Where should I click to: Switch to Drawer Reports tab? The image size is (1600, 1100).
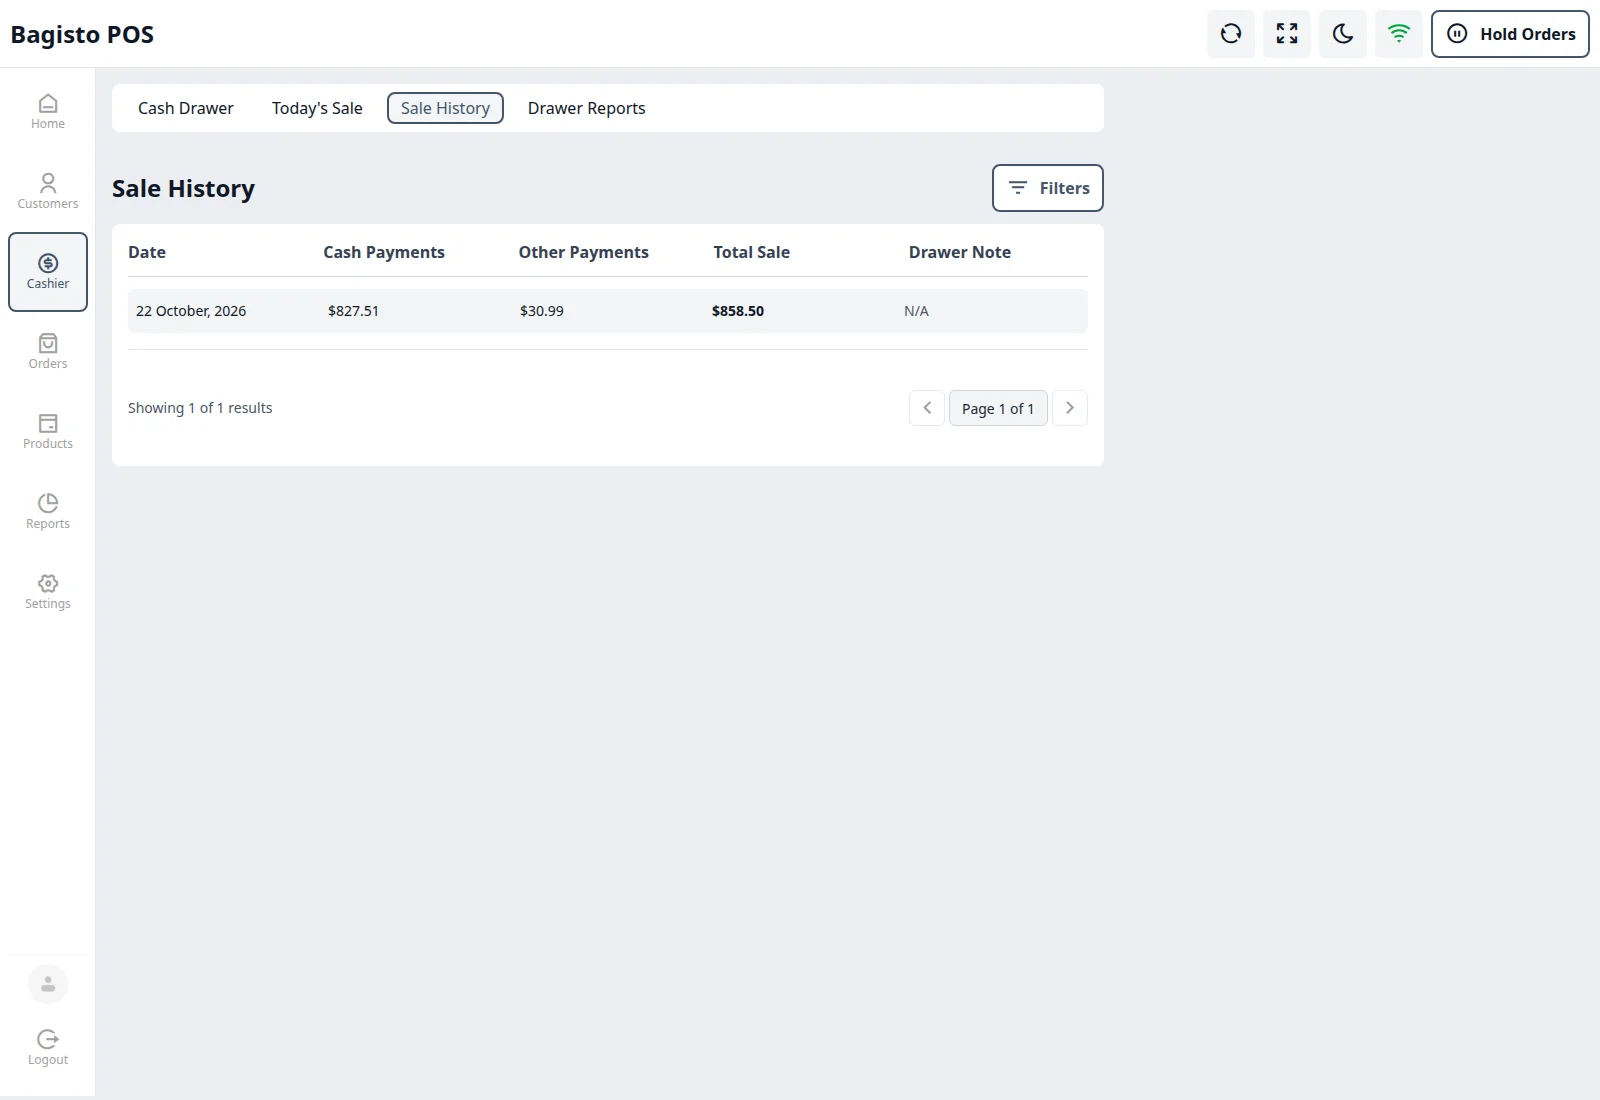point(587,108)
